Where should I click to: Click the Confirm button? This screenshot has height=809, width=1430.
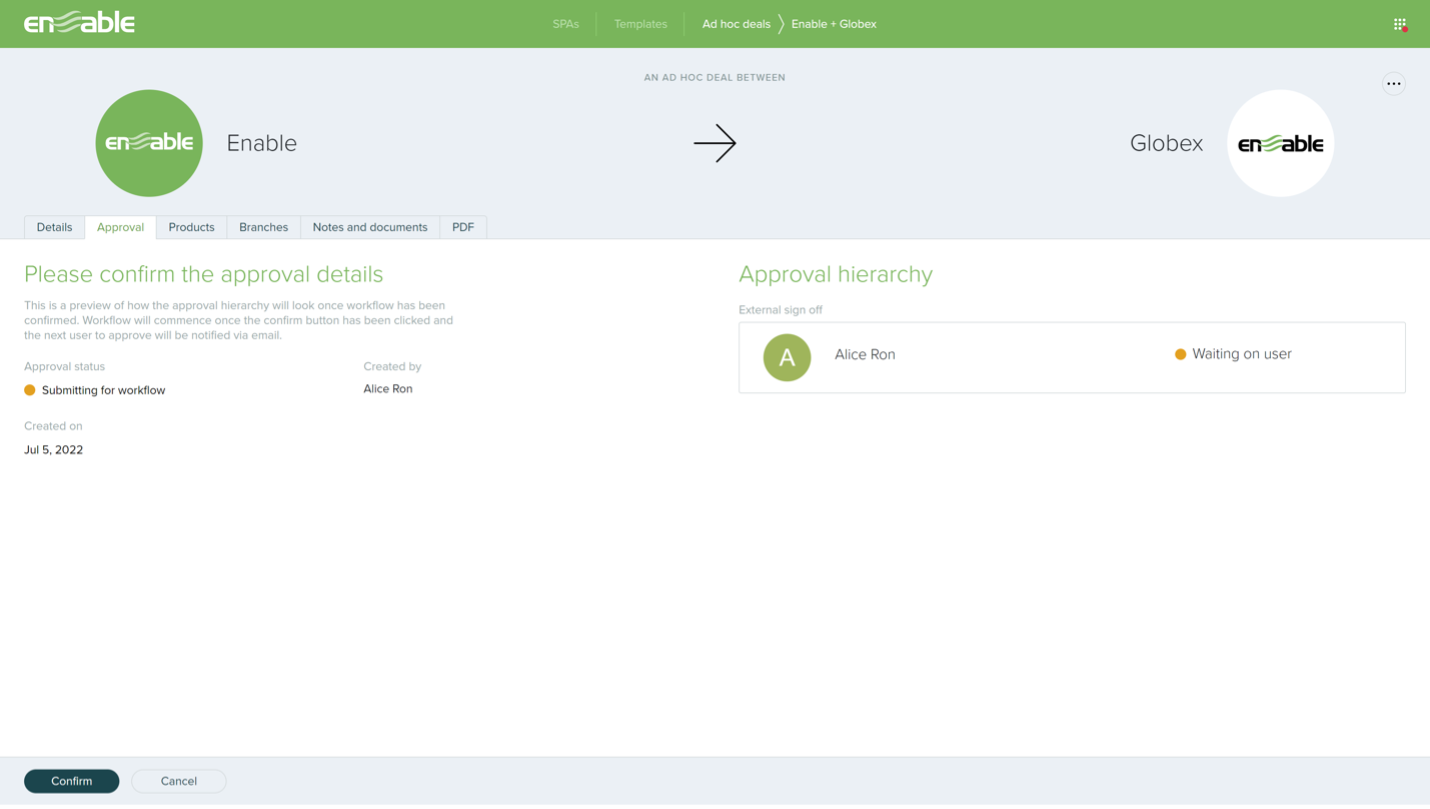71,781
